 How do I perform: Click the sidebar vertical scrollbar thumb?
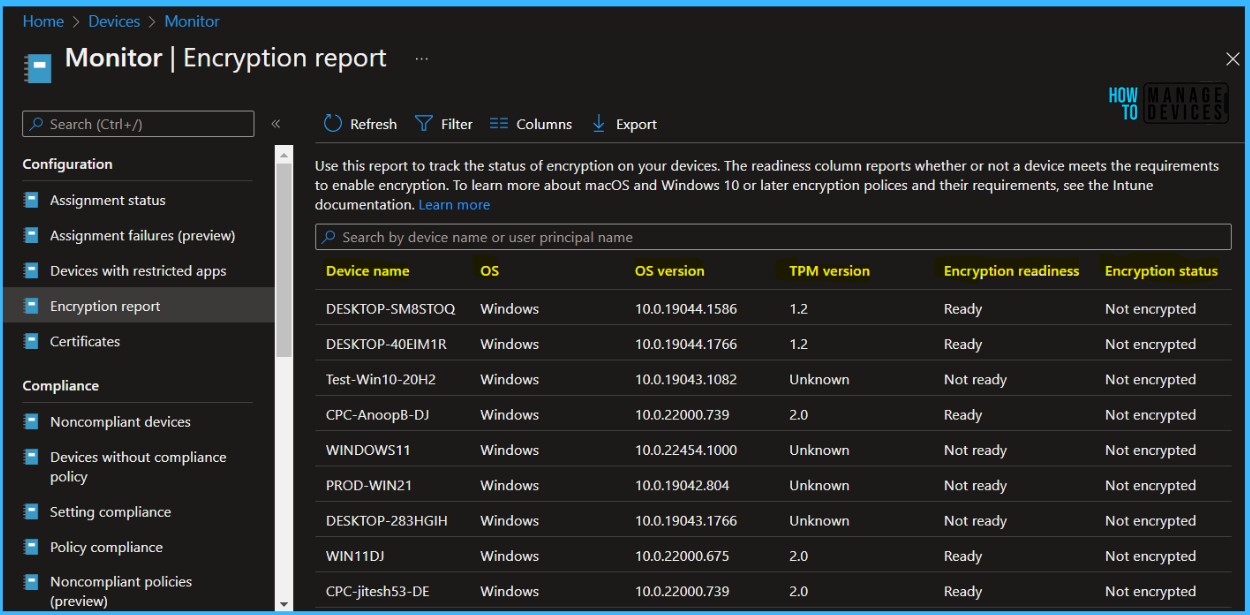click(284, 260)
